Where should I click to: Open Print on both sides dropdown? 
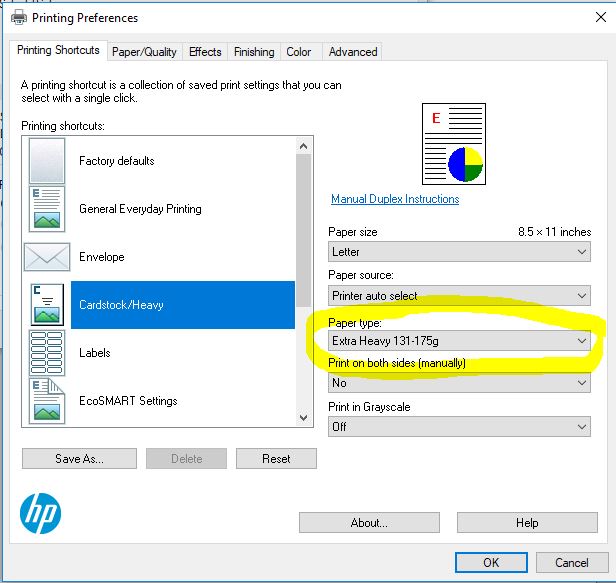pos(459,383)
